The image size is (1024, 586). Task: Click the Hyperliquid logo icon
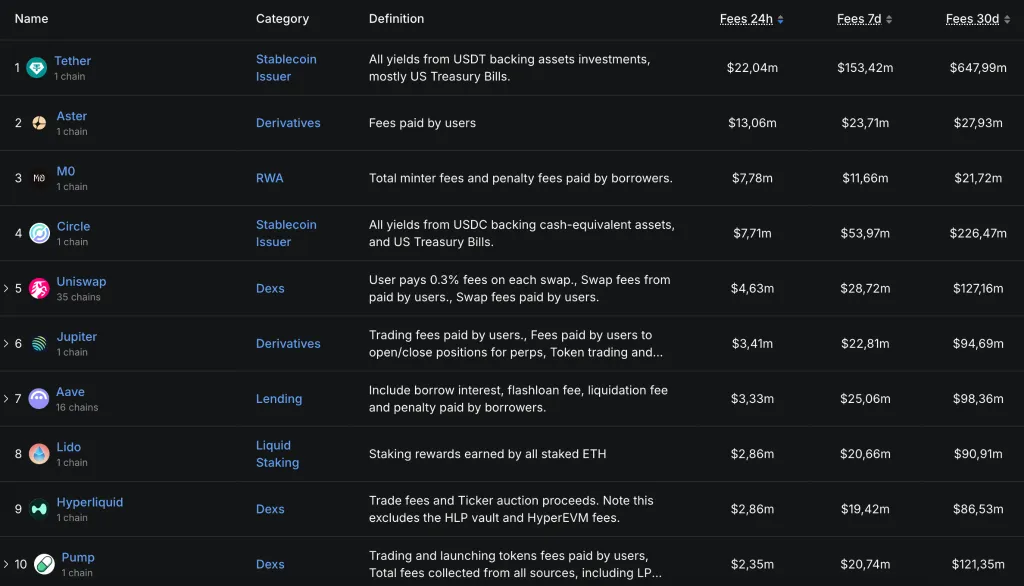pyautogui.click(x=39, y=509)
